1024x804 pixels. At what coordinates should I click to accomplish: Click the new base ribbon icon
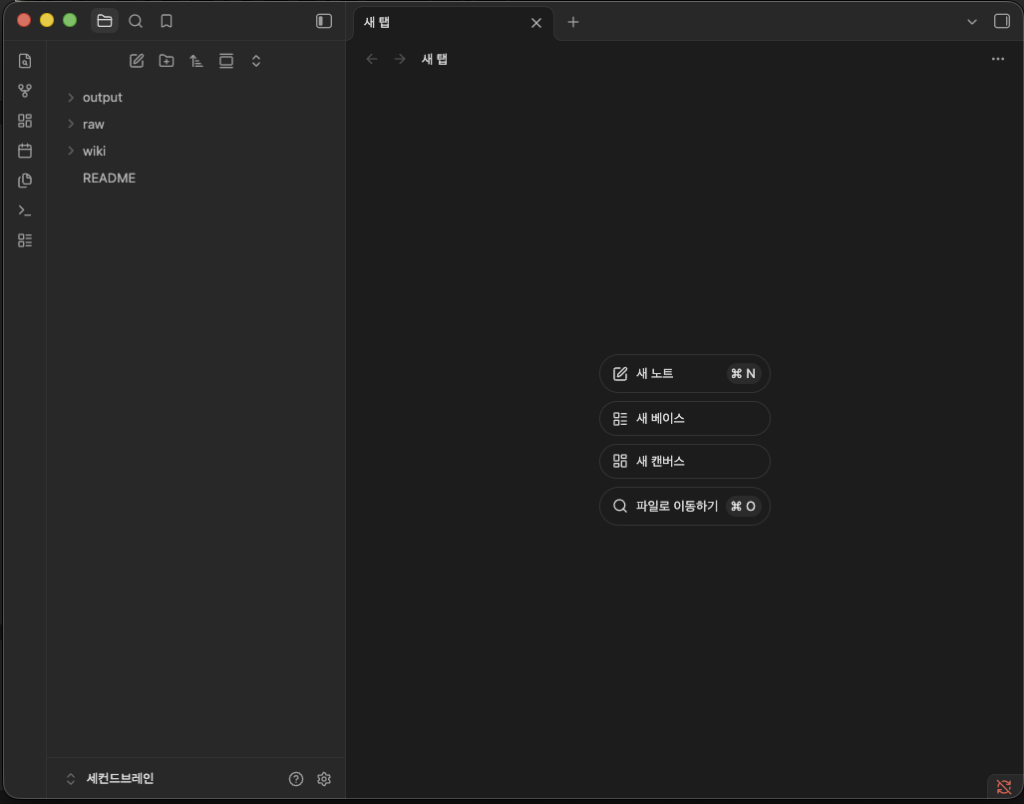[x=25, y=240]
